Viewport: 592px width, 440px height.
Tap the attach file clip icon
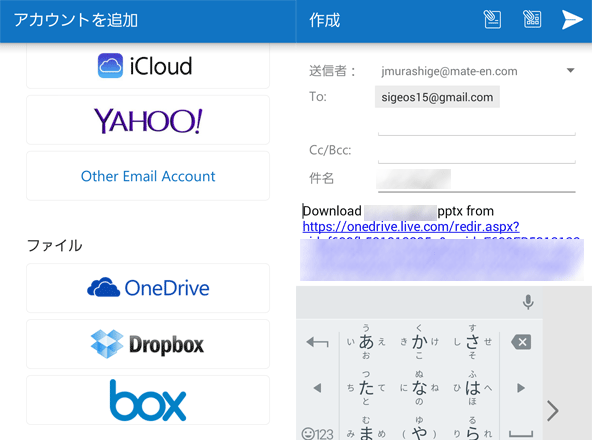(x=492, y=19)
